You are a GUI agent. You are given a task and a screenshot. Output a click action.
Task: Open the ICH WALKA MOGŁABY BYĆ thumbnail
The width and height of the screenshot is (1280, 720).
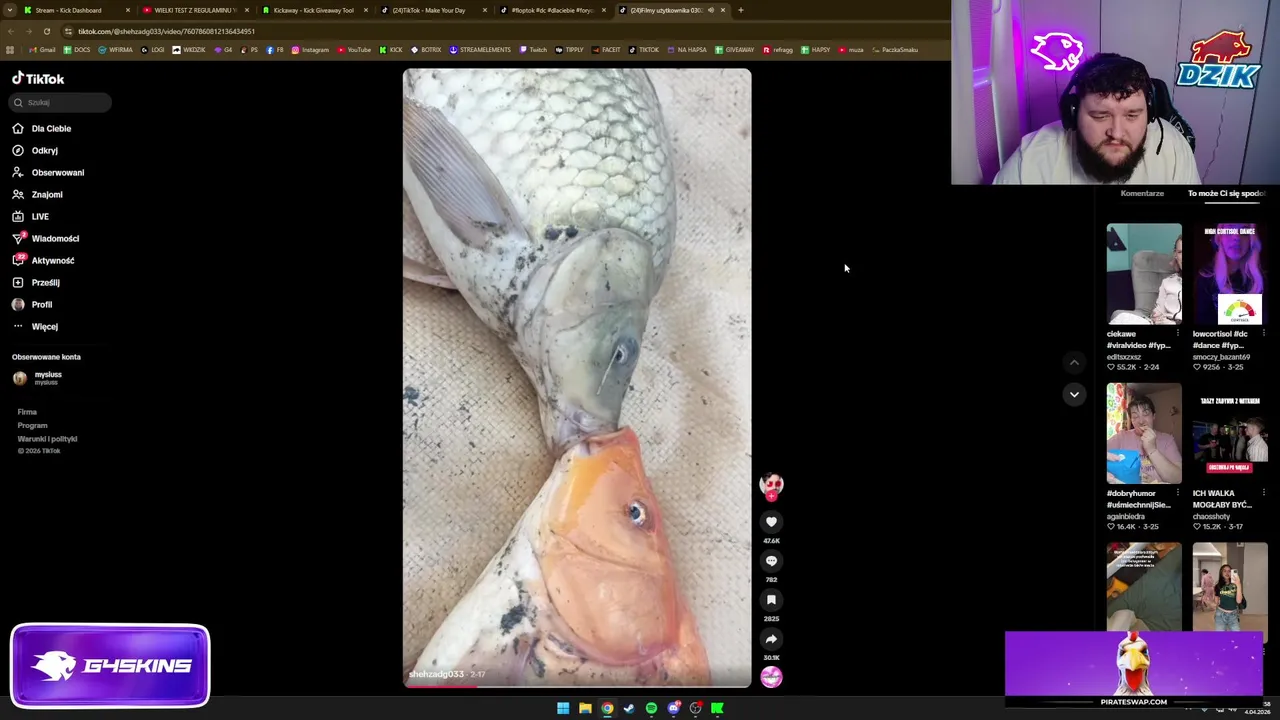tap(1230, 433)
